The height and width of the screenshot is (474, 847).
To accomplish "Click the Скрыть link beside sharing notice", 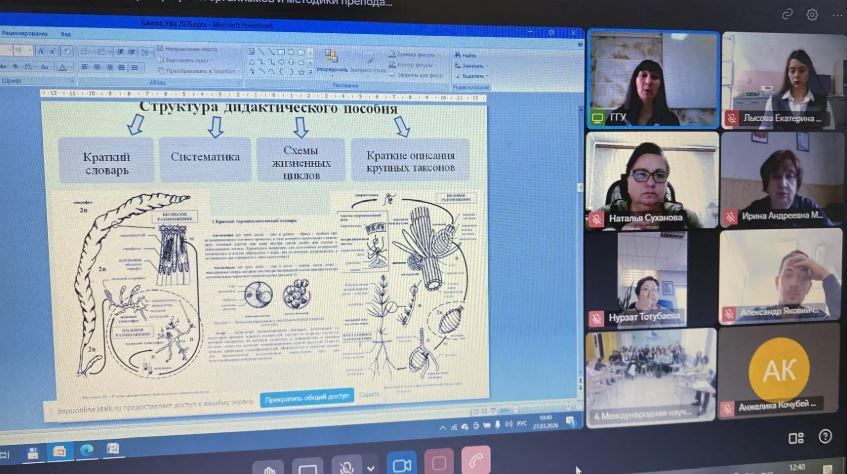I will coord(369,396).
